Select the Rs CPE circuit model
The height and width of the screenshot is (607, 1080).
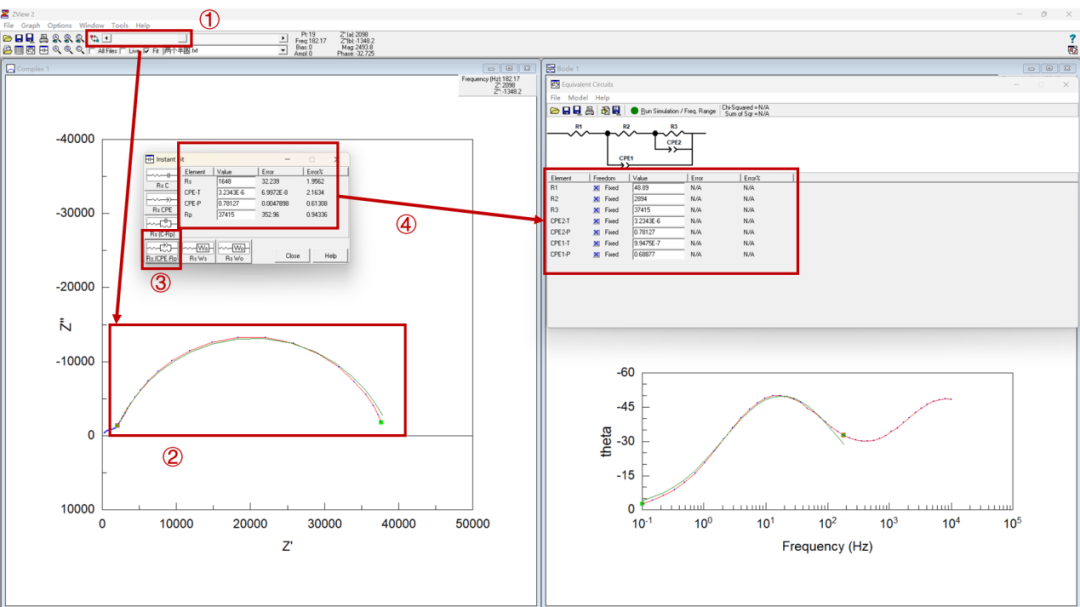click(162, 203)
